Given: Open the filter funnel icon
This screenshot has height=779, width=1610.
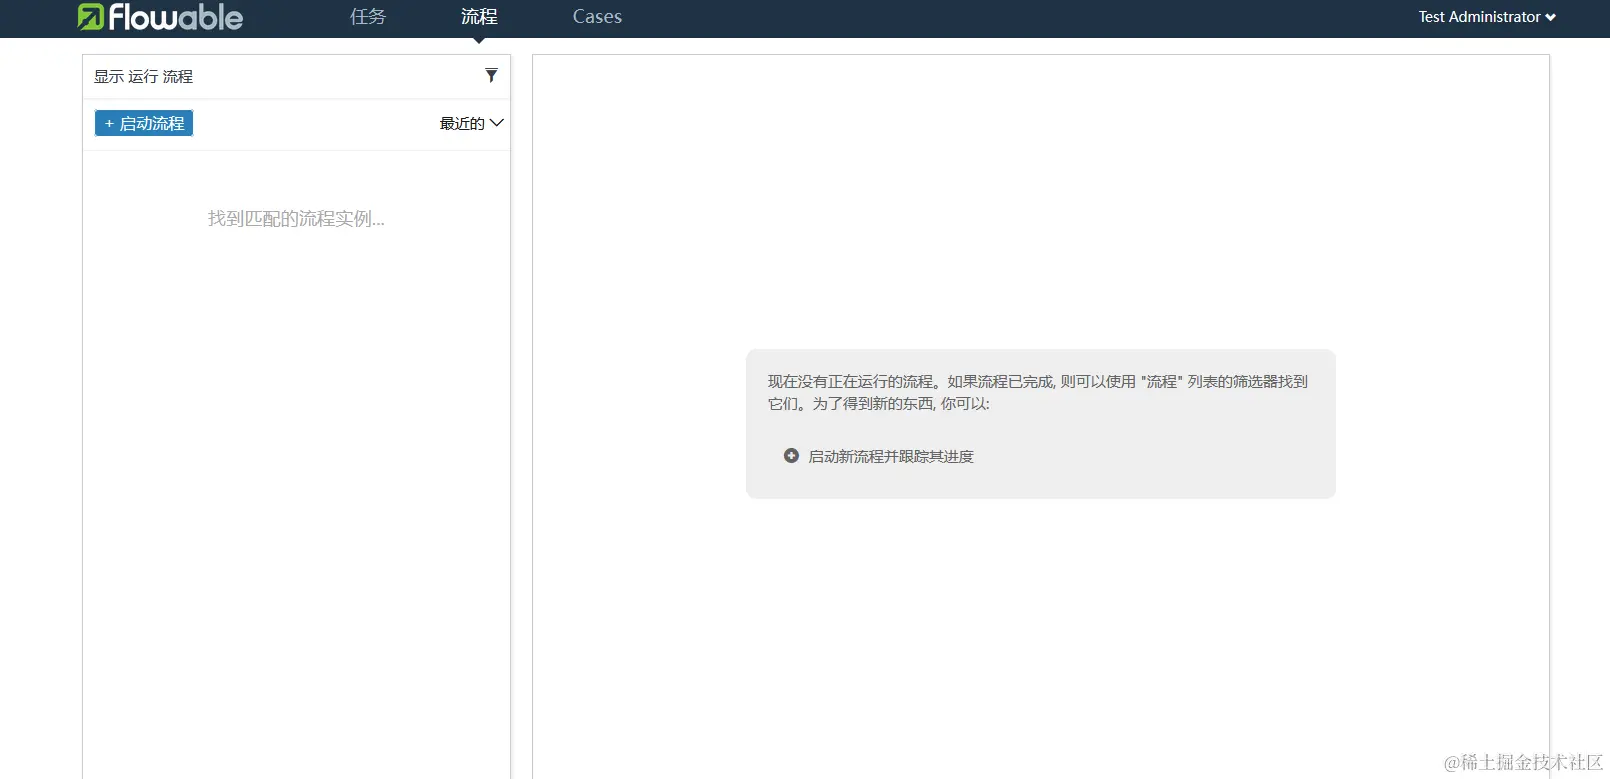Looking at the screenshot, I should [x=491, y=76].
